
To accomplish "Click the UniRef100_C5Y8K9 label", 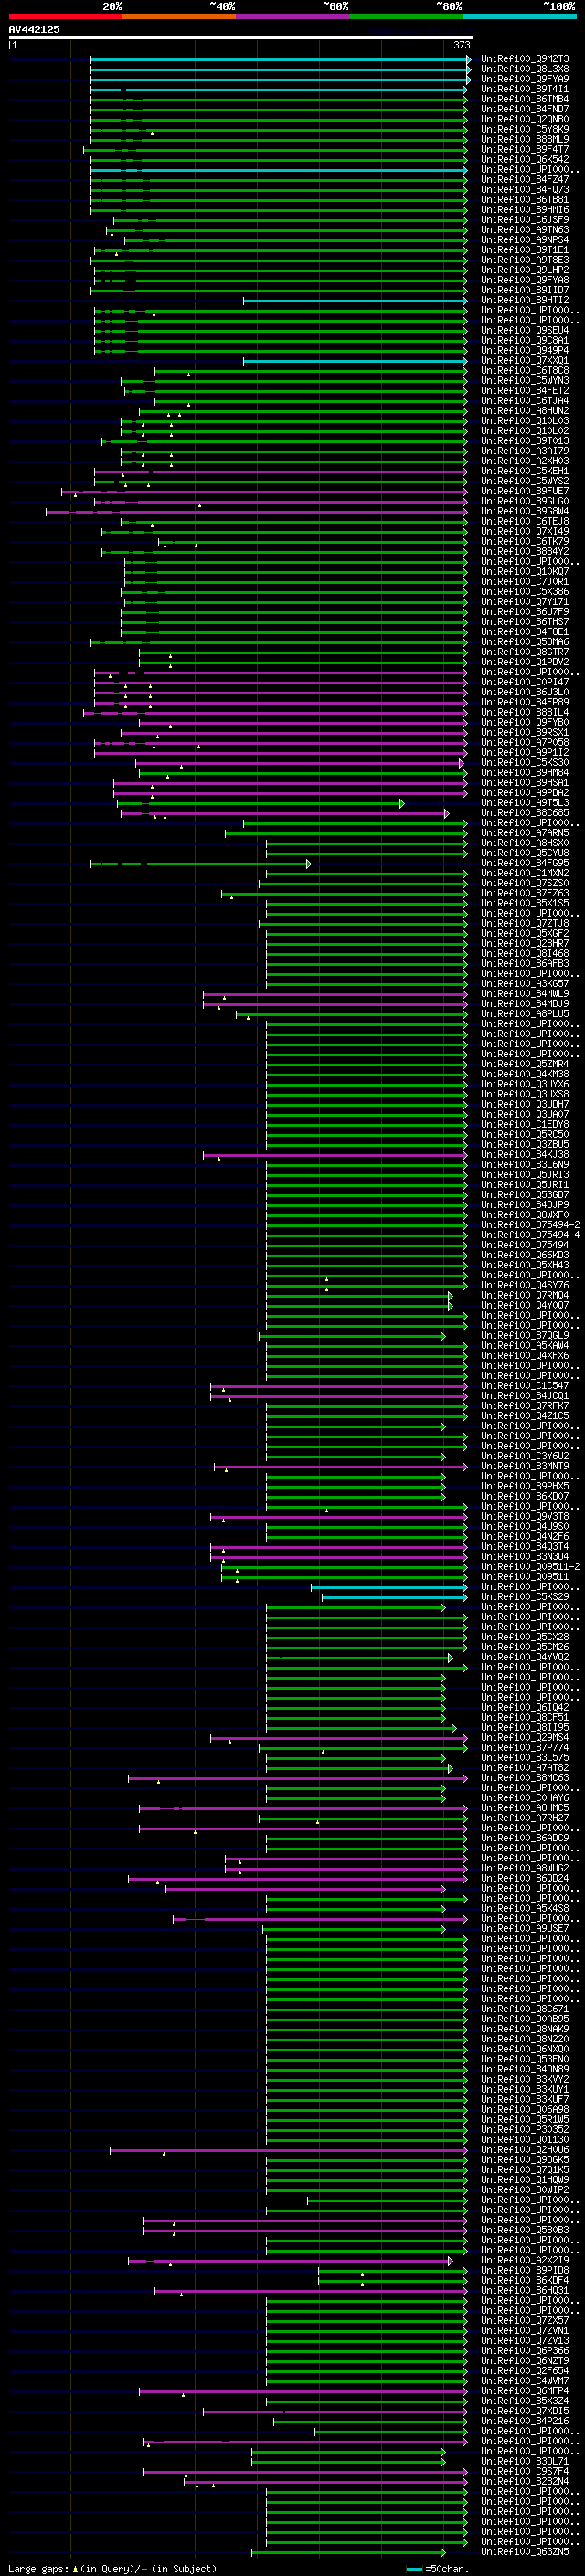I will click(x=525, y=129).
